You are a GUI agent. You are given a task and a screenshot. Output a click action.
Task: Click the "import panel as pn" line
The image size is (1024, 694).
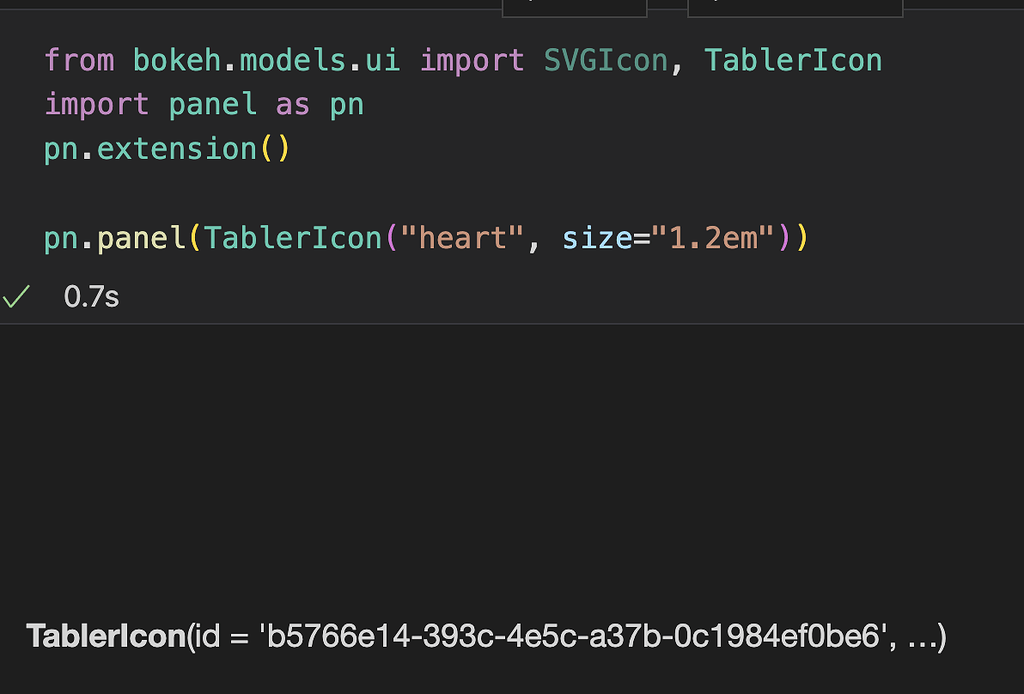(x=204, y=104)
